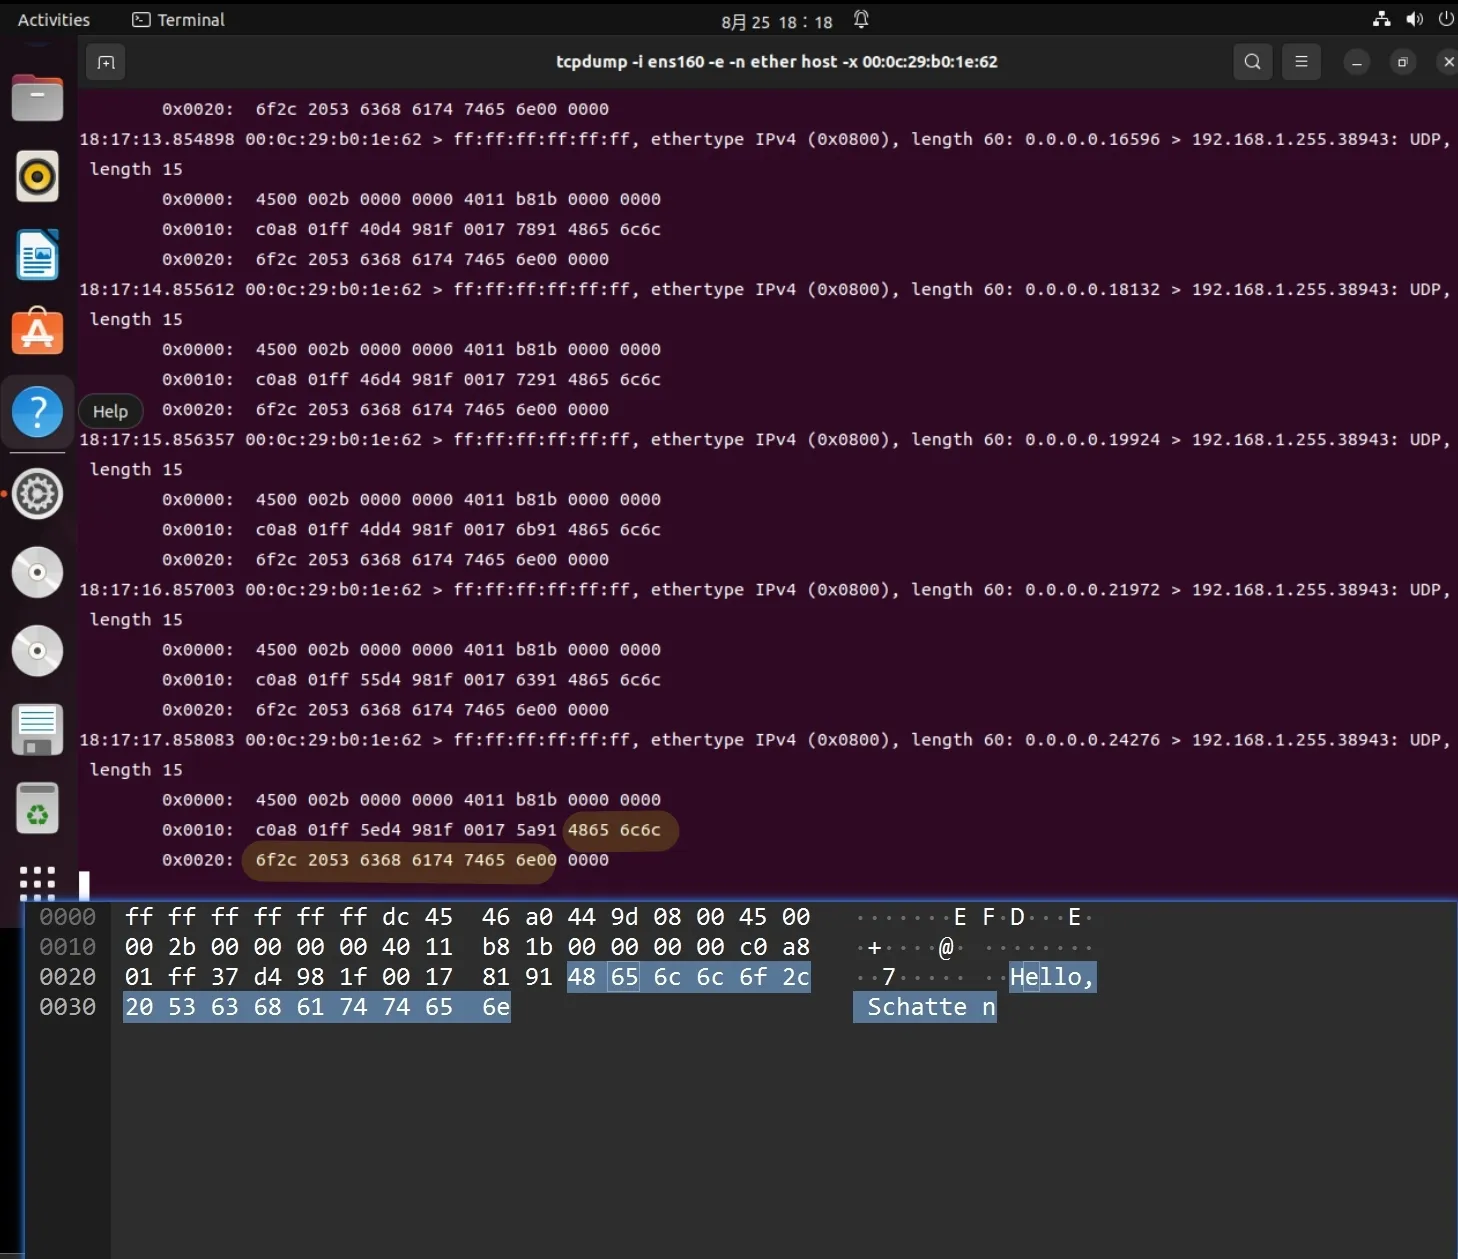Minimize the terminal window
Viewport: 1458px width, 1259px height.
[1356, 62]
